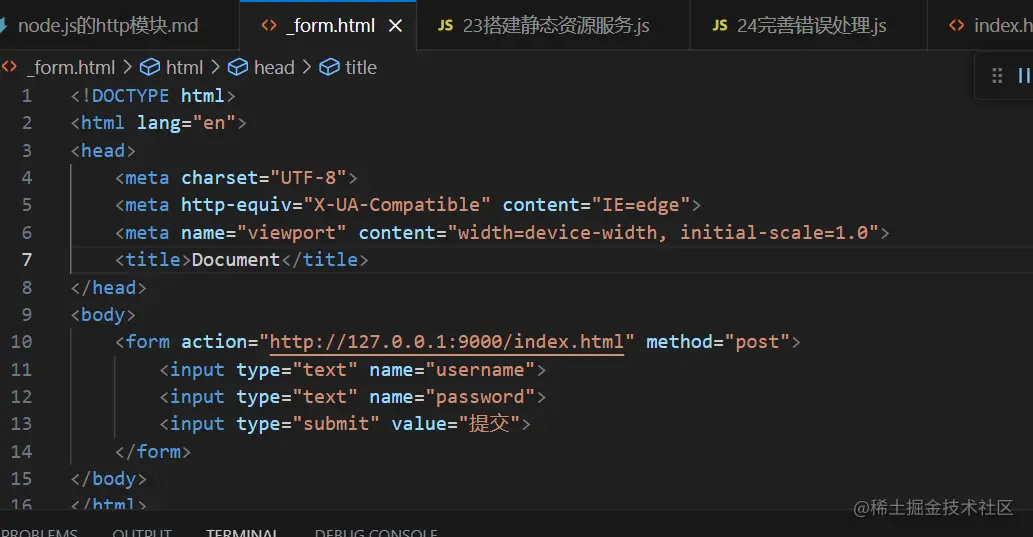The width and height of the screenshot is (1033, 537).
Task: Click the cube icon beside breadcrumb html
Action: pyautogui.click(x=150, y=67)
